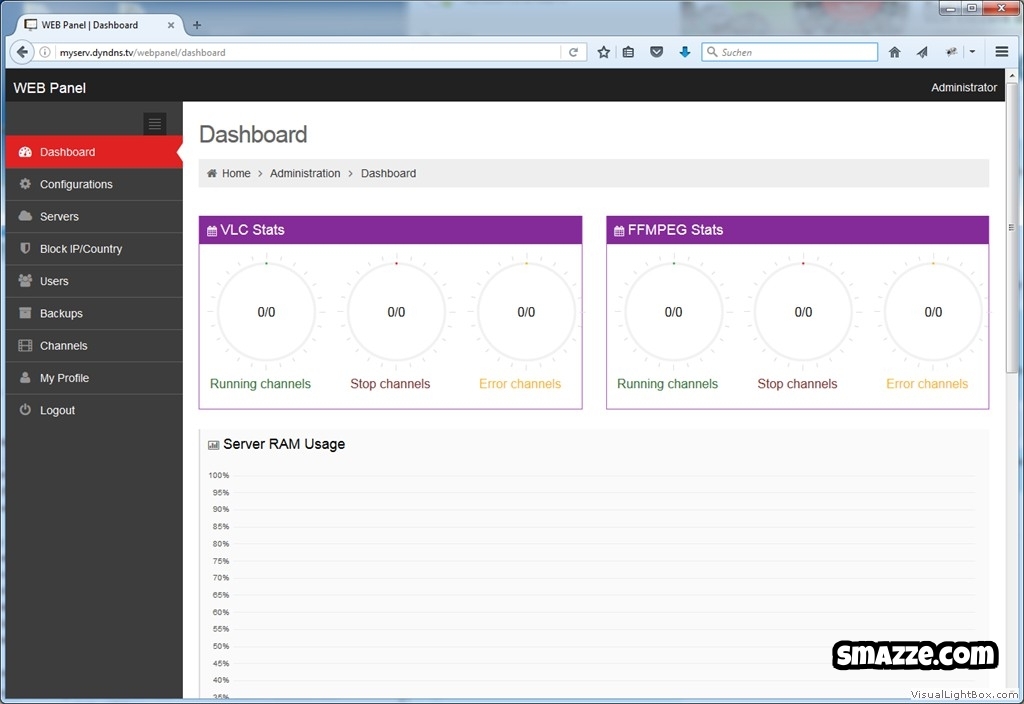Viewport: 1024px width, 704px height.
Task: Click the Channels film strip icon
Action: click(x=25, y=345)
